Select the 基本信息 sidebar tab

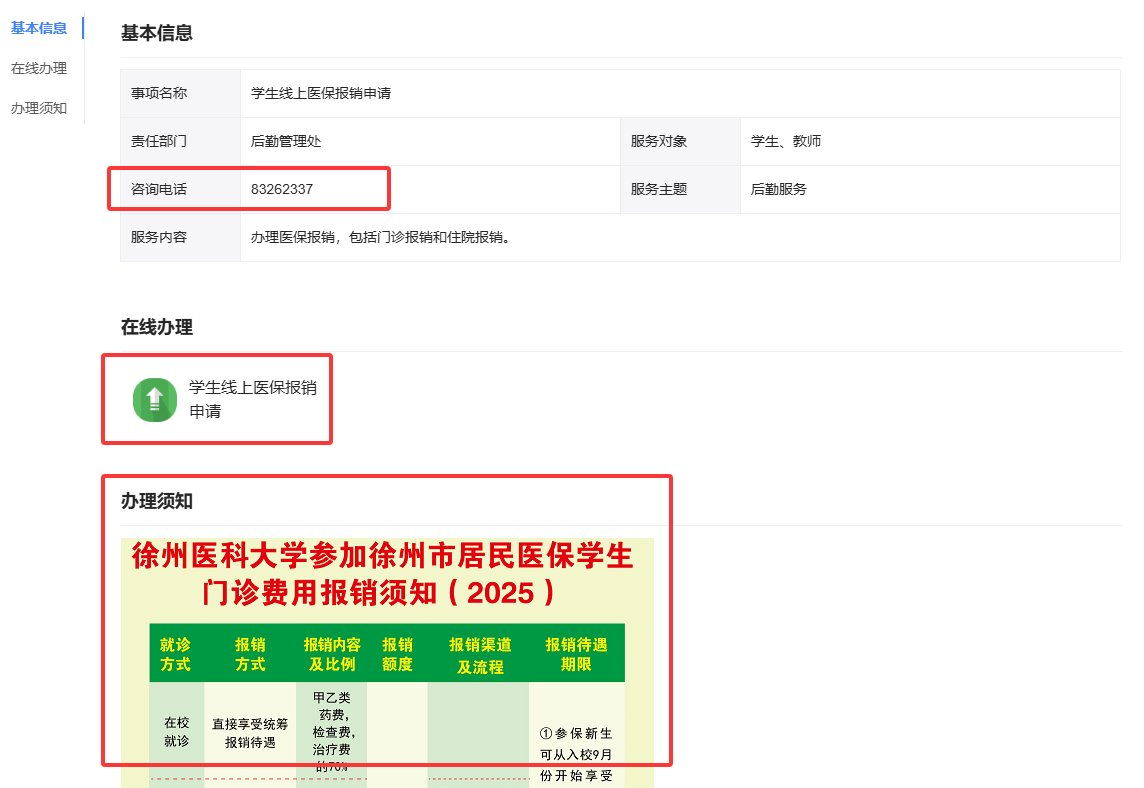click(x=39, y=28)
